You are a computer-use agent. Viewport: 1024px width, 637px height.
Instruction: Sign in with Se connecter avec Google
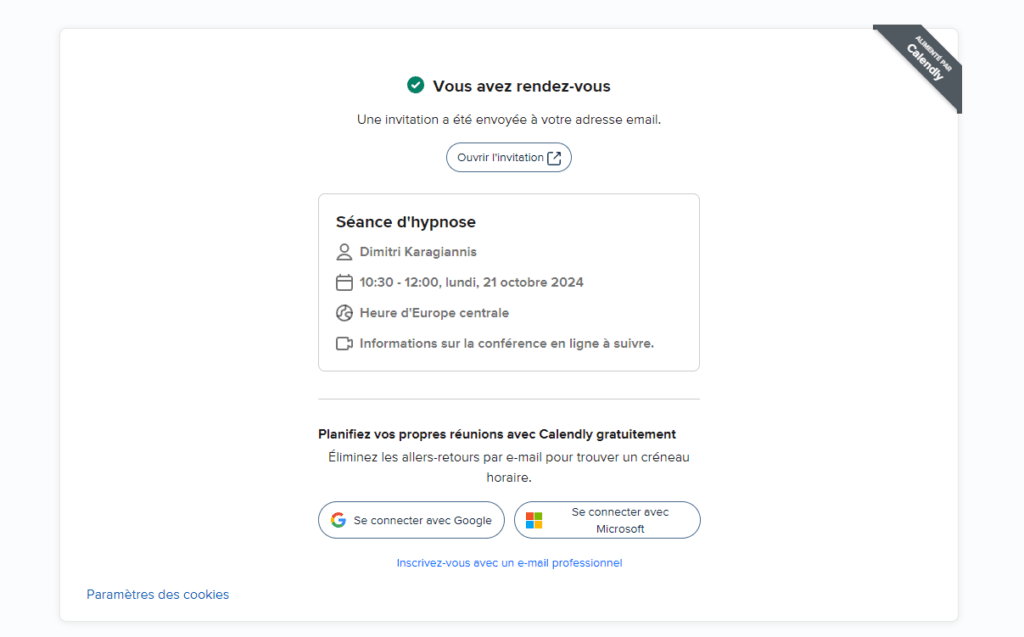point(411,520)
